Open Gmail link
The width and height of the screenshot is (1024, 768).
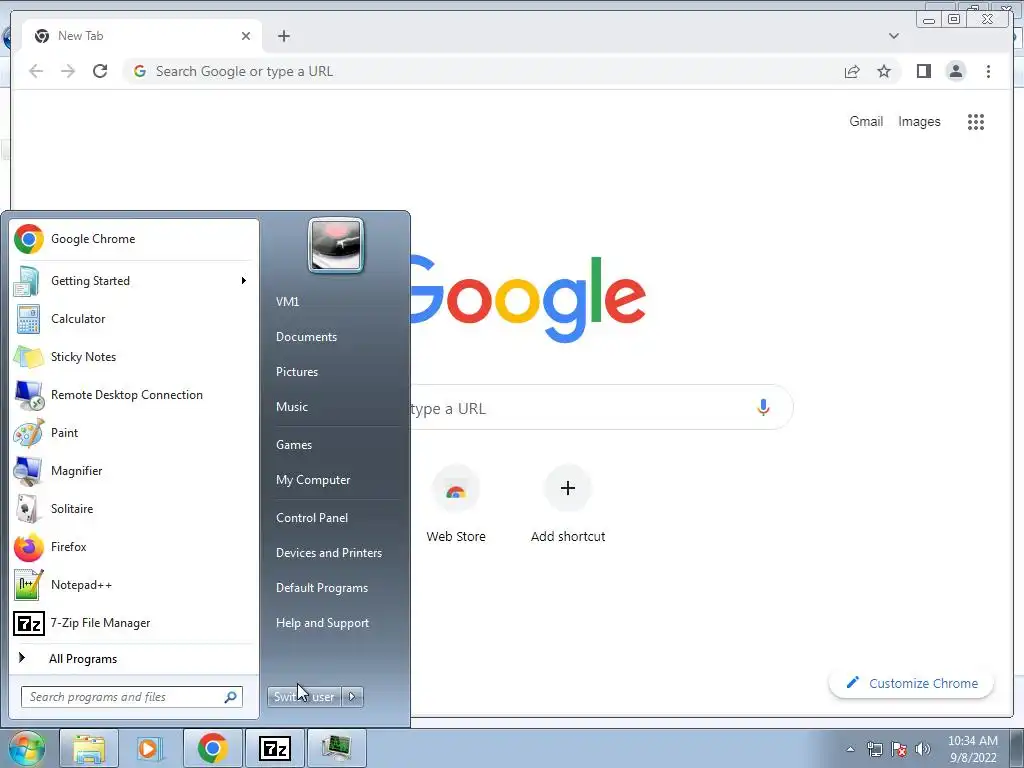click(866, 121)
